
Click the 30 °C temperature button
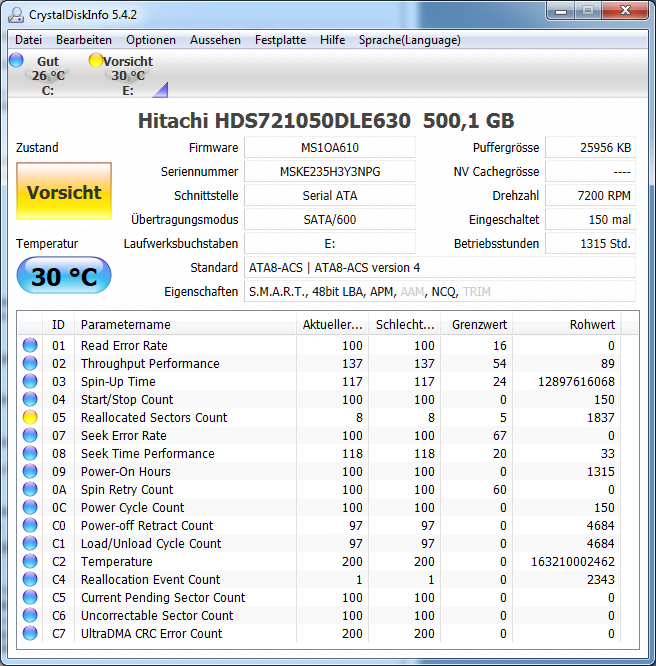pyautogui.click(x=64, y=275)
